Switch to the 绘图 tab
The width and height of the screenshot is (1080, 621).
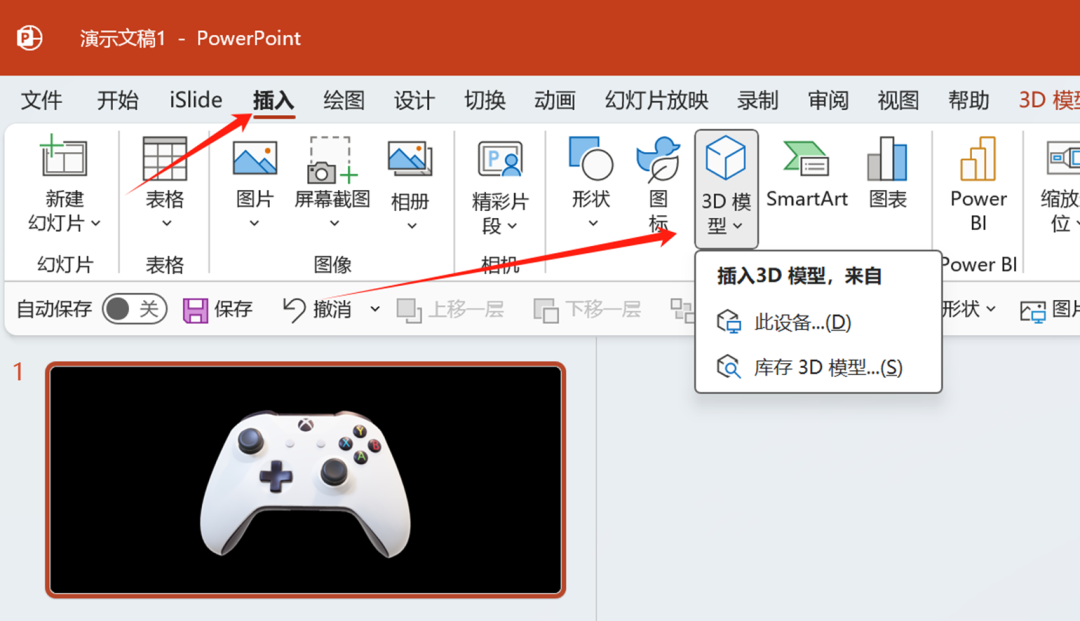pos(344,101)
